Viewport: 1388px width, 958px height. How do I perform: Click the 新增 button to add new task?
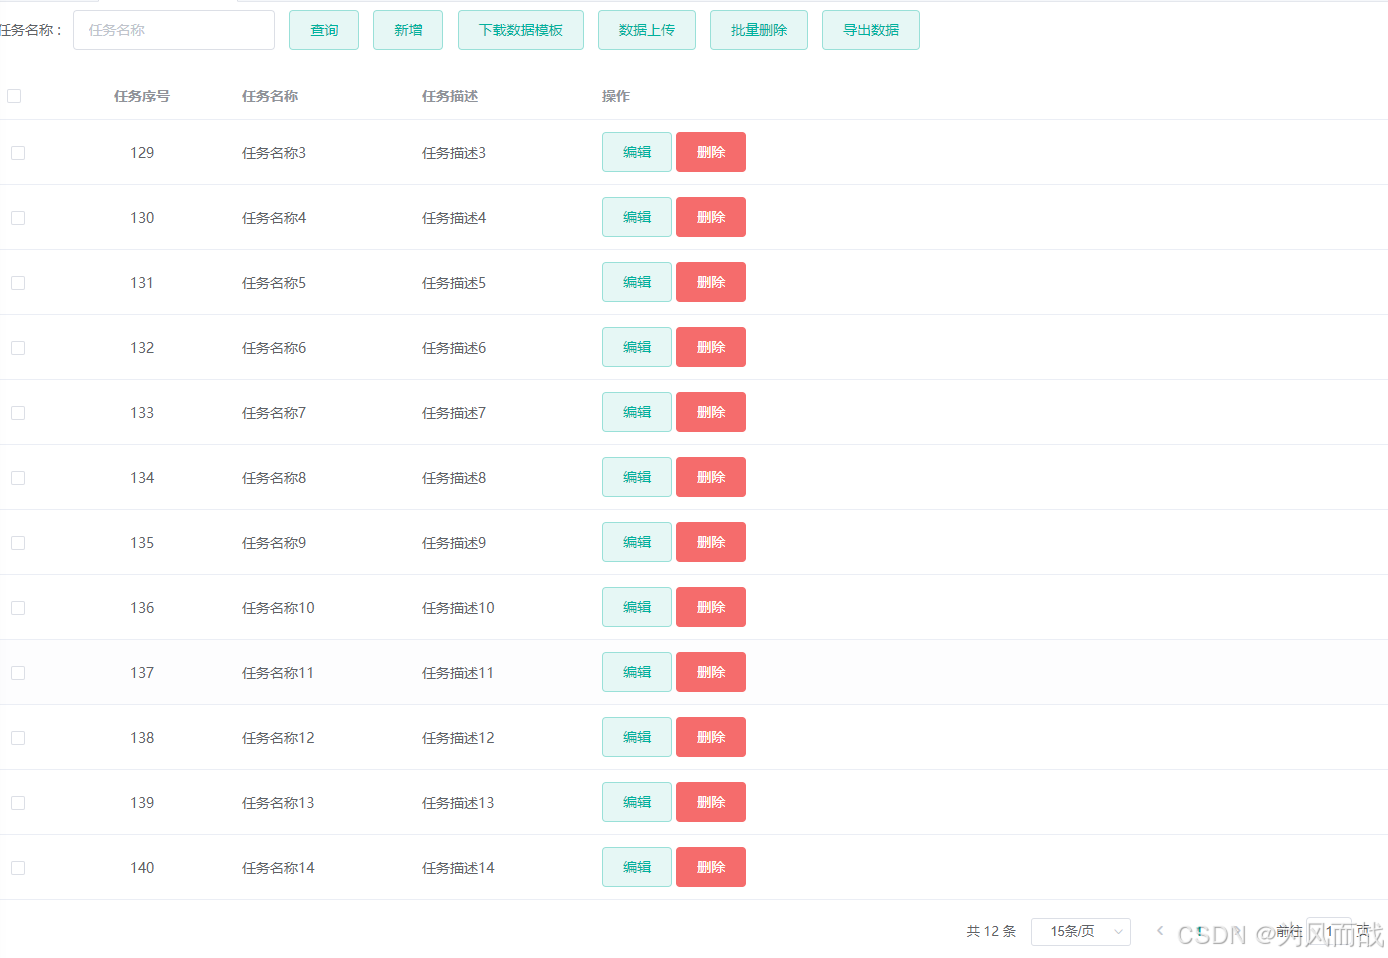(x=407, y=30)
